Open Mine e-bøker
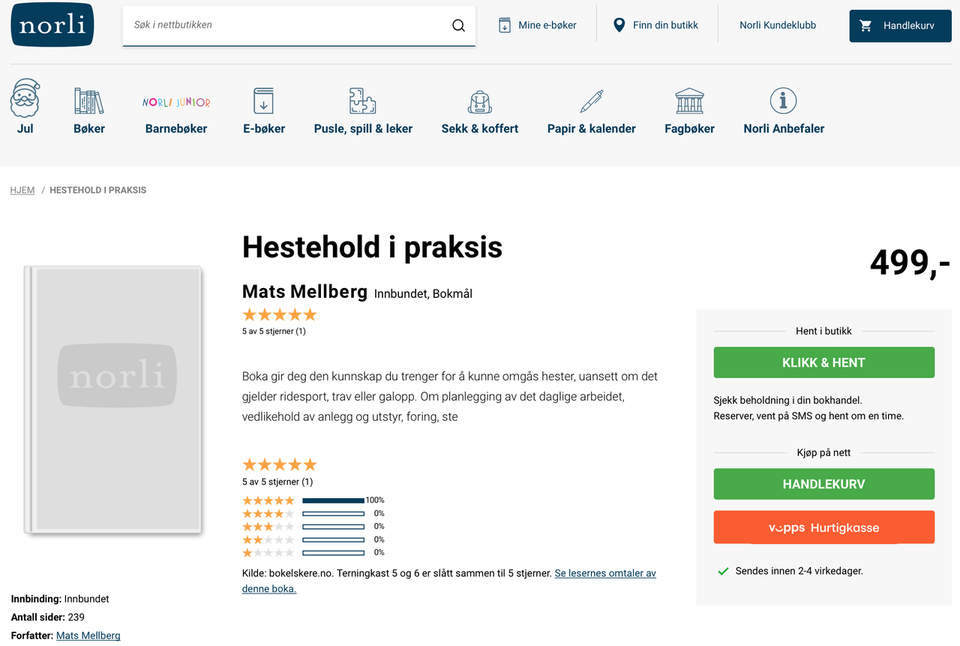The image size is (960, 646). (537, 25)
